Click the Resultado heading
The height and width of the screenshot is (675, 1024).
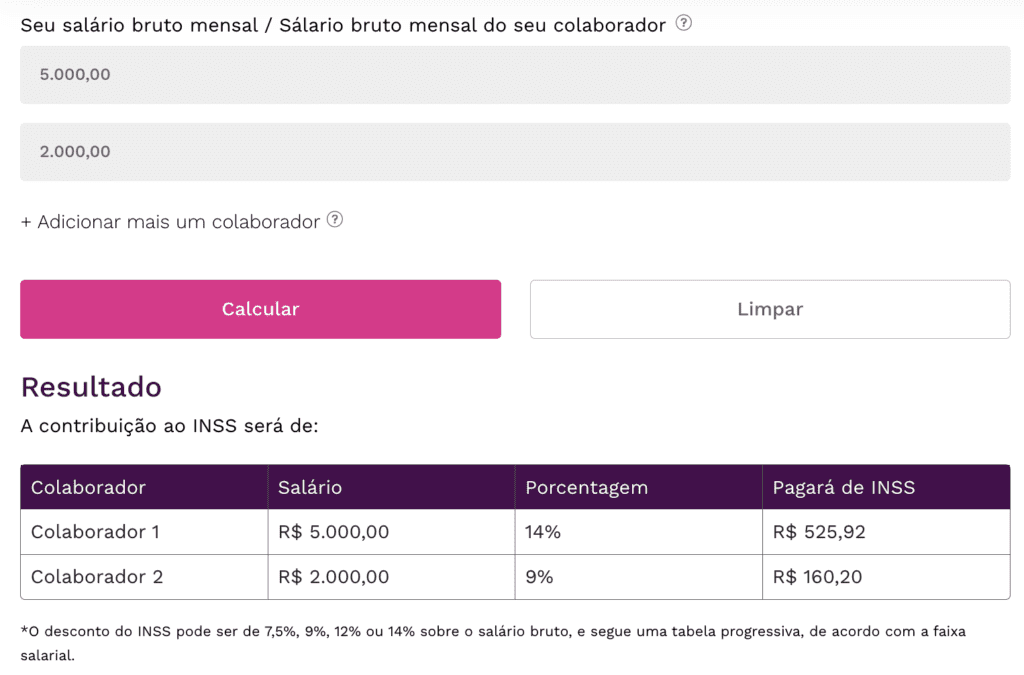click(x=91, y=387)
